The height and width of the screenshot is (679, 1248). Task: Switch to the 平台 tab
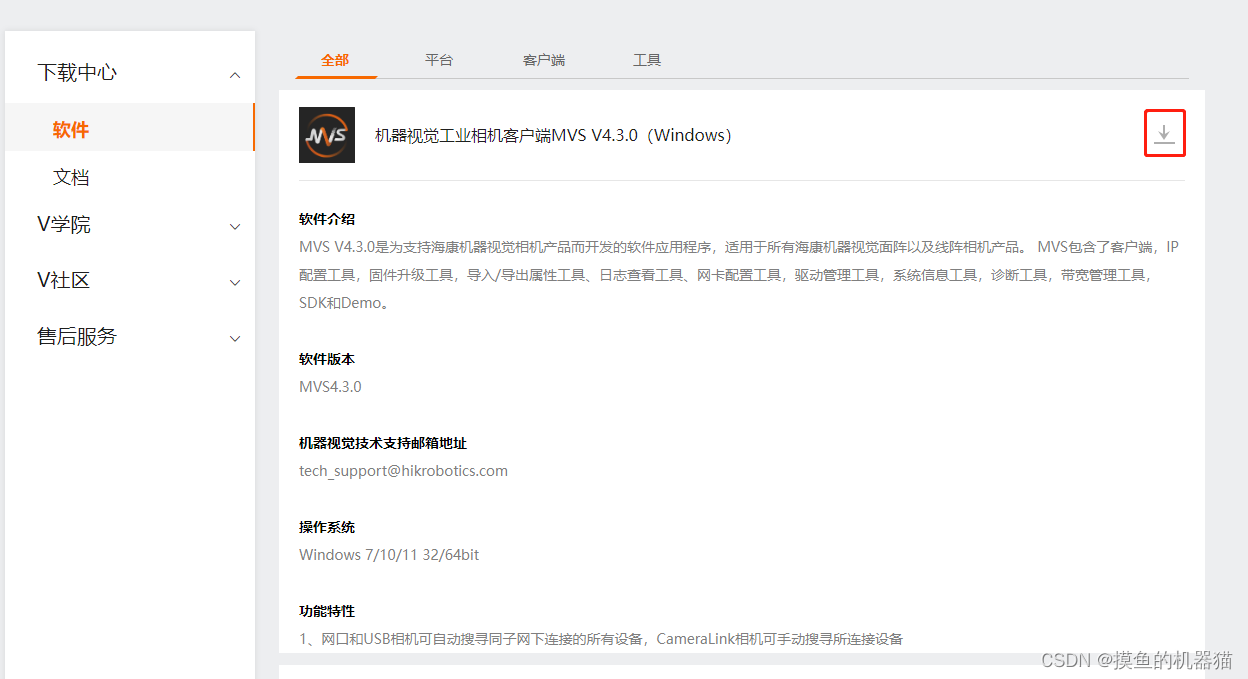coord(439,60)
